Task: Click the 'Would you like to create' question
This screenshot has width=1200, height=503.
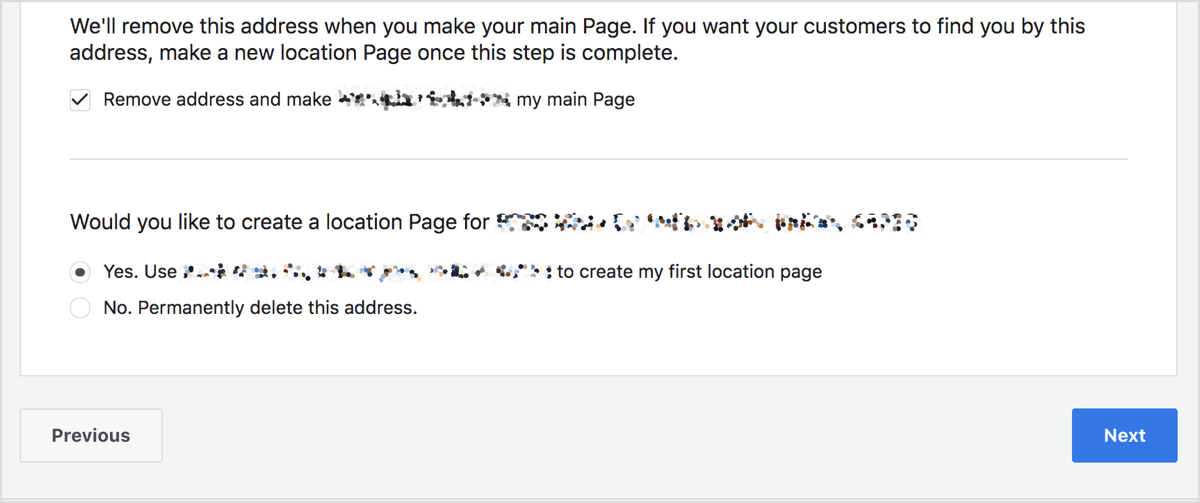Action: coord(280,222)
